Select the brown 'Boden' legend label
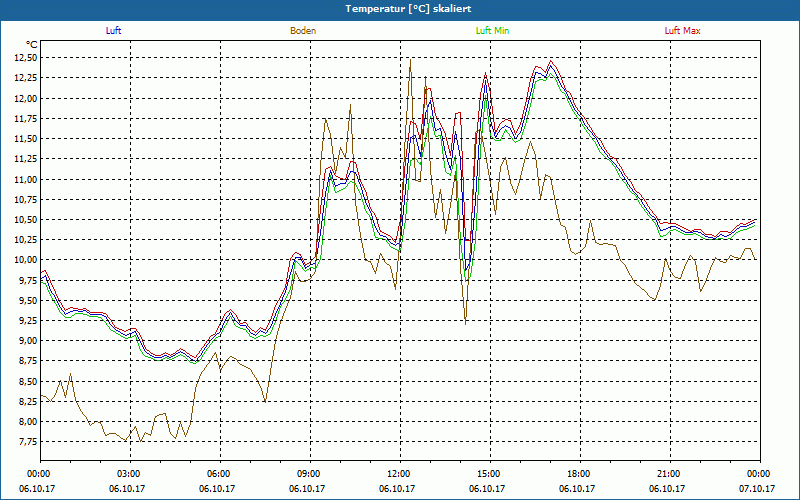 click(x=303, y=31)
